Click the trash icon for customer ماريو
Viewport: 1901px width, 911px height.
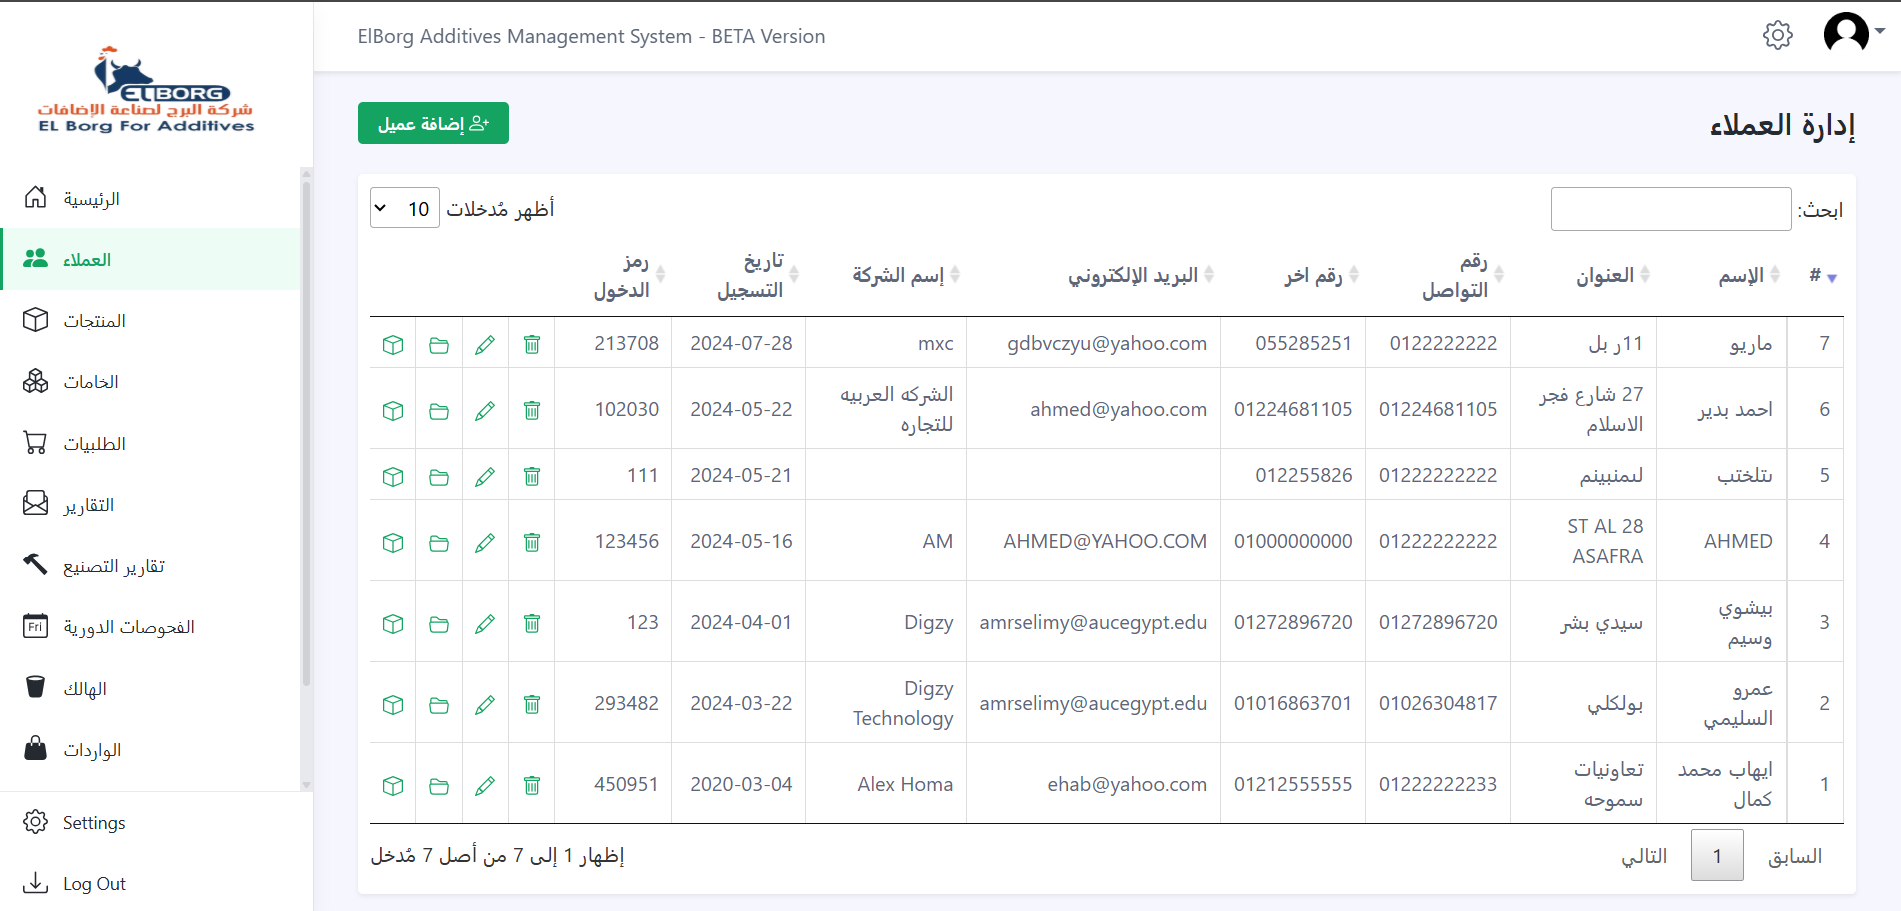pos(532,345)
